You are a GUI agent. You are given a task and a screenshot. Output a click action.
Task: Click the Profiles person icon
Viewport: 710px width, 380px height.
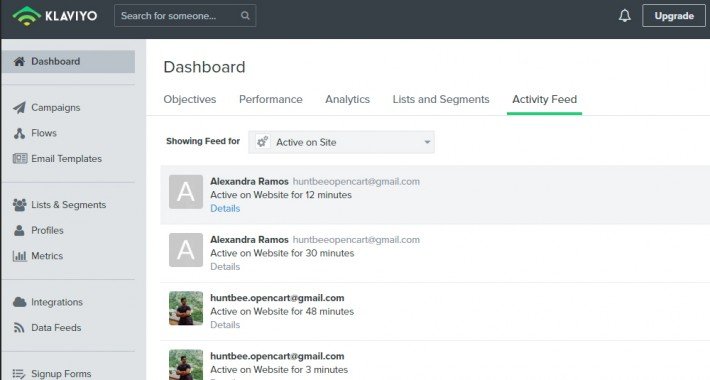[19, 231]
